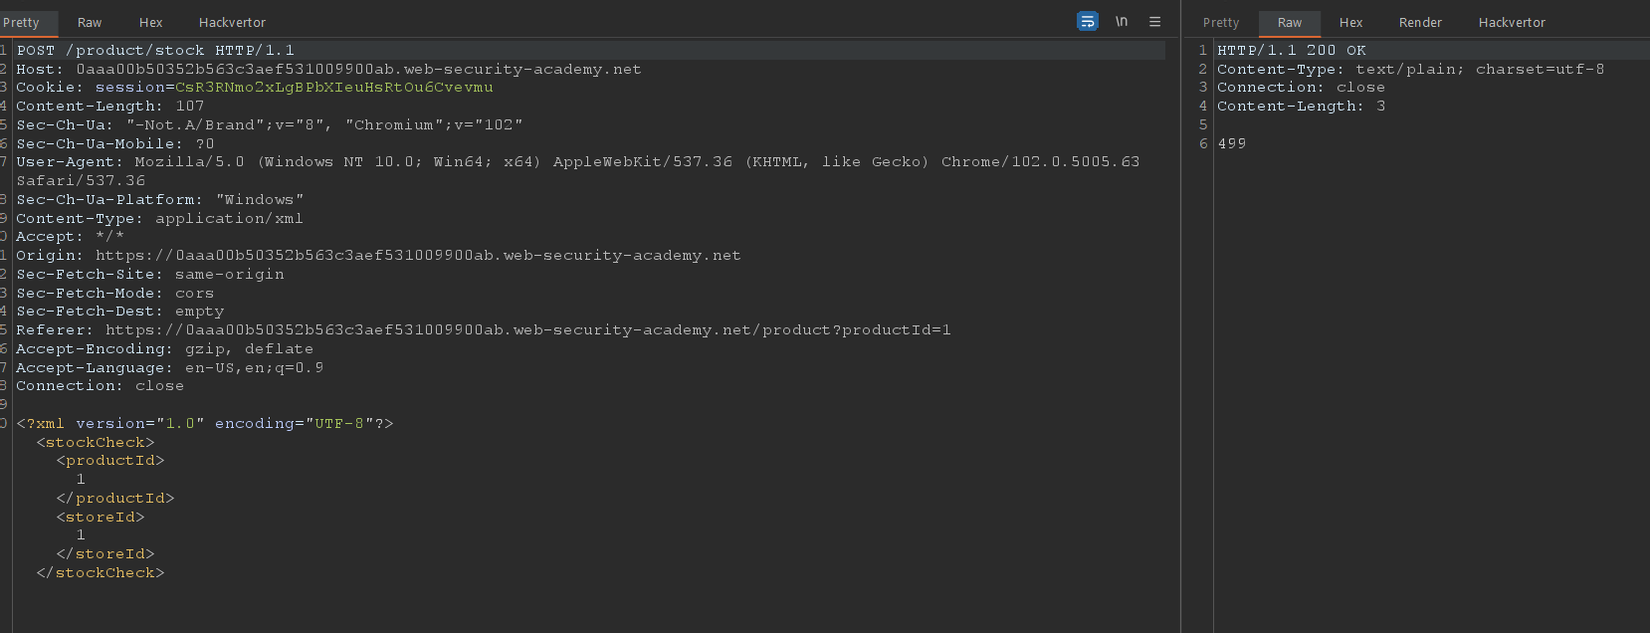Select the response Raw tab
The image size is (1650, 633).
1290,22
